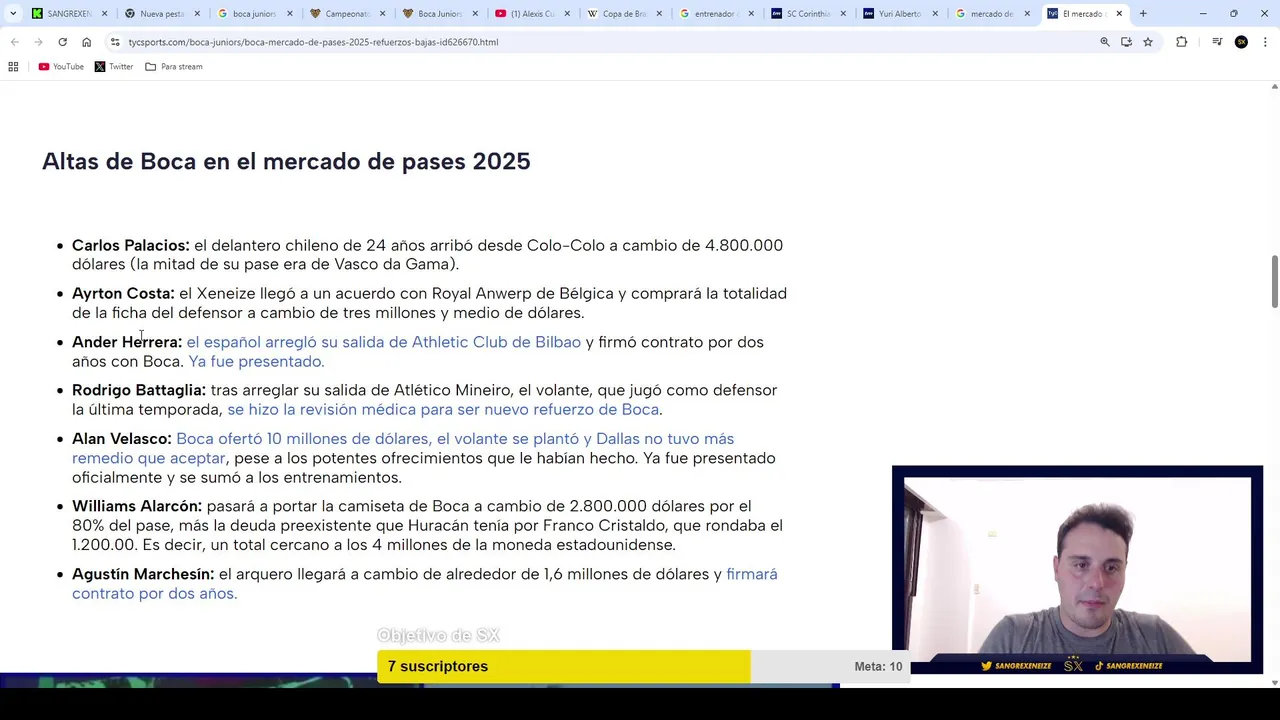
Task: Install app icon in address bar
Action: [1126, 42]
